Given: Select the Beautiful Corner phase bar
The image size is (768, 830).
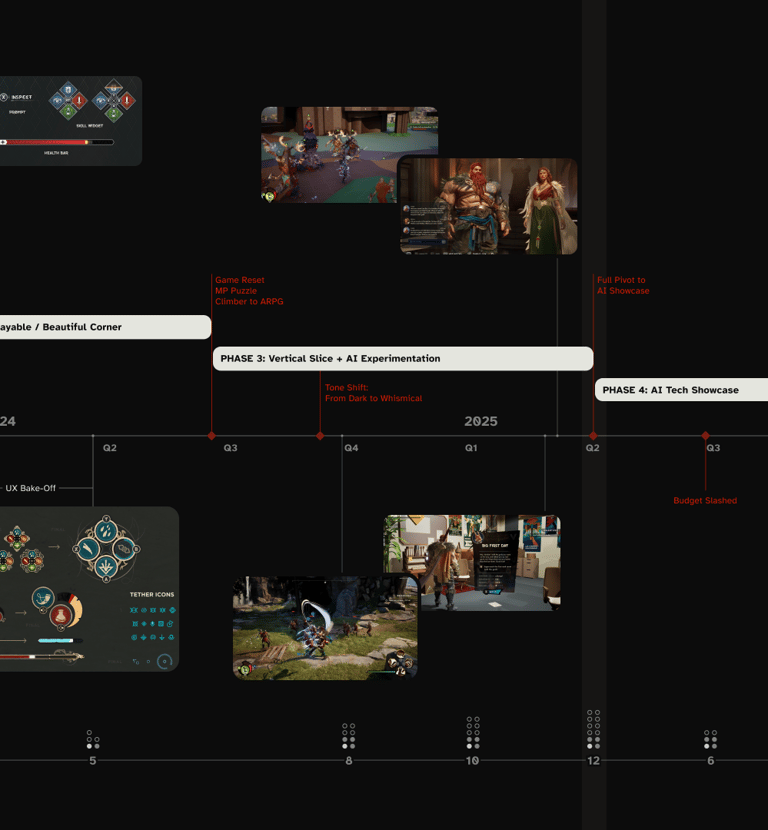Looking at the screenshot, I should coord(105,327).
